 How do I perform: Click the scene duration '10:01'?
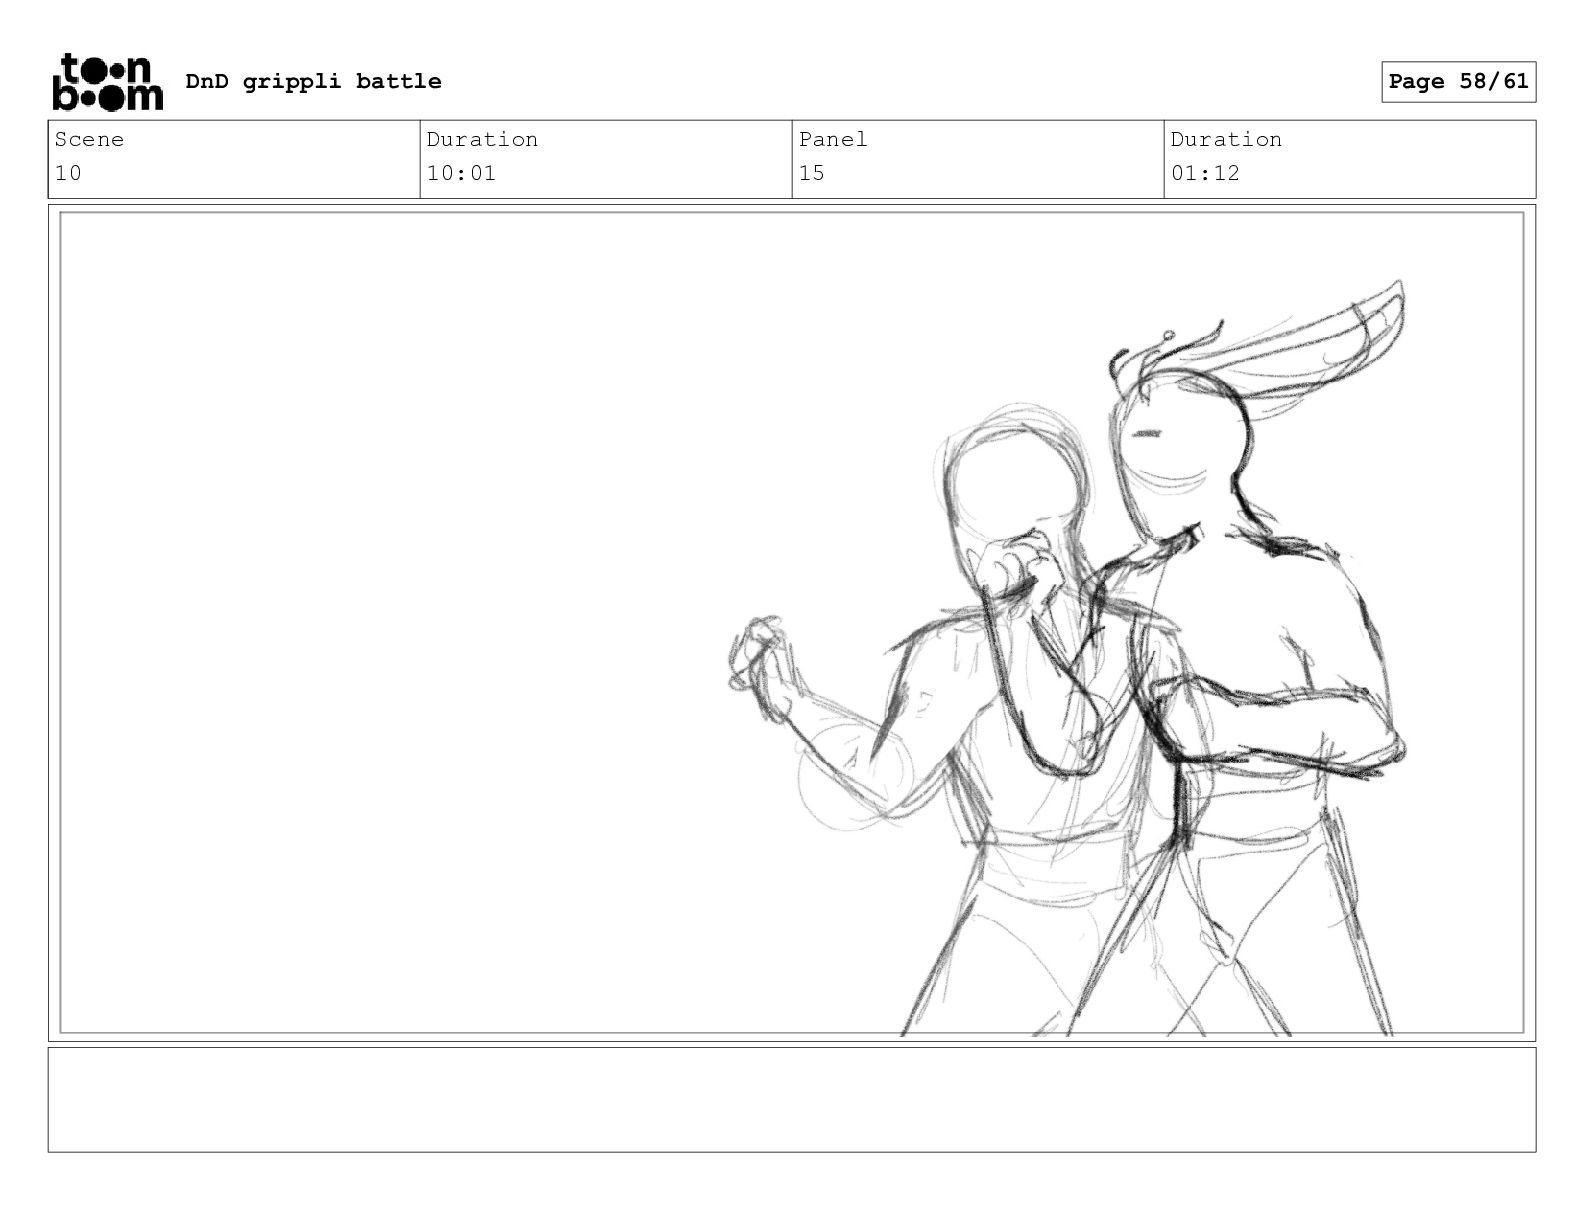pyautogui.click(x=461, y=173)
